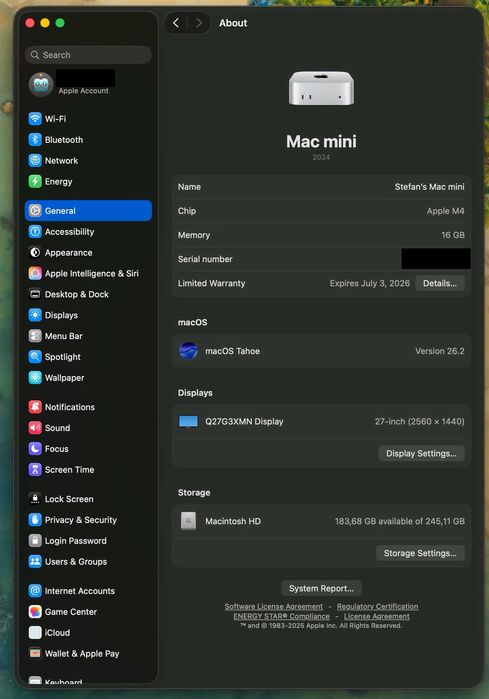Select the Displays sun icon

(35, 315)
